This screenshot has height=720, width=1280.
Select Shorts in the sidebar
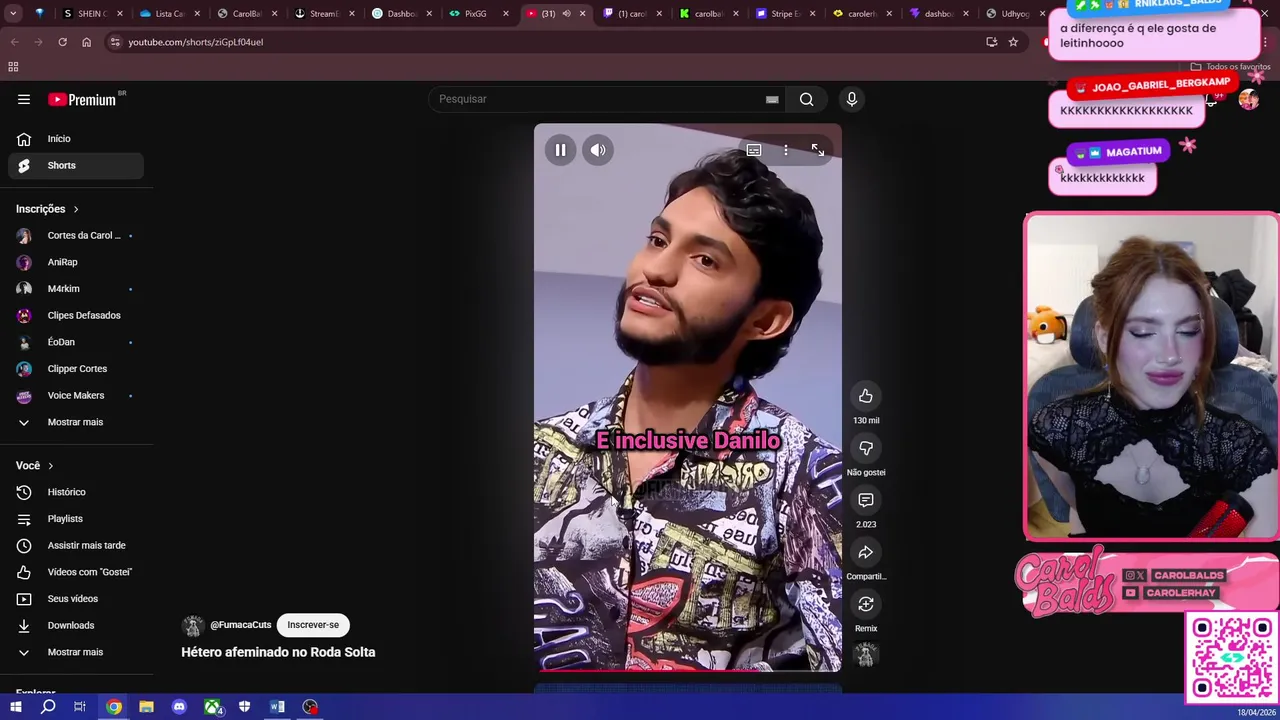coord(76,165)
